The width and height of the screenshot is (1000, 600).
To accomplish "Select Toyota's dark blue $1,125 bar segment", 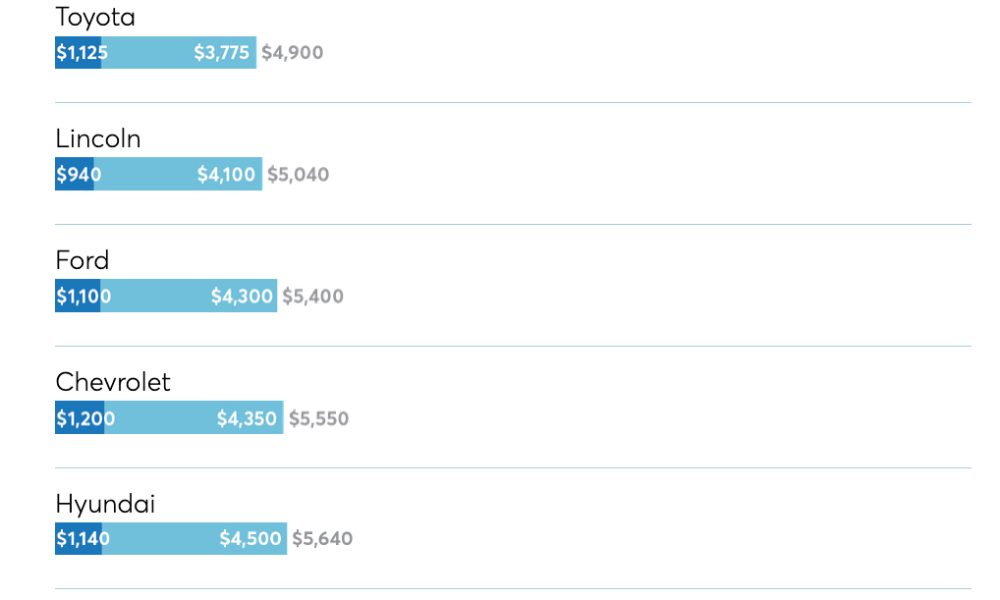I will click(78, 52).
